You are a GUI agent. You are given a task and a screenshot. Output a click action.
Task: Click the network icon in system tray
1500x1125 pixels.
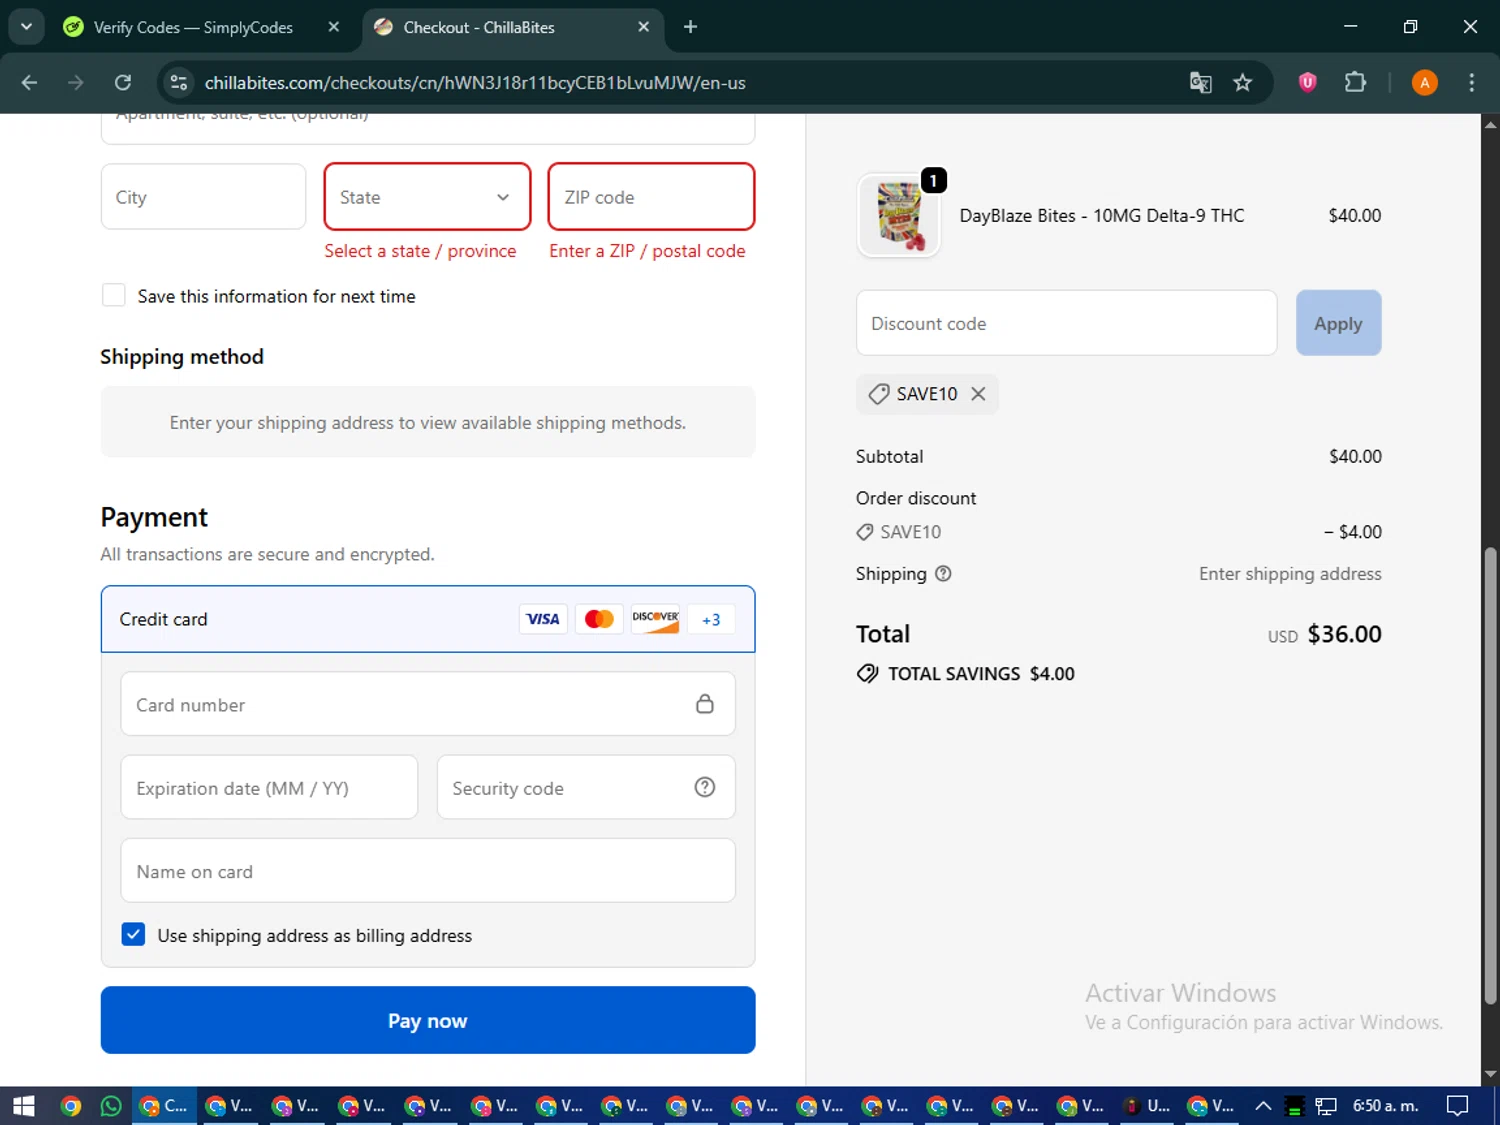click(1326, 1105)
